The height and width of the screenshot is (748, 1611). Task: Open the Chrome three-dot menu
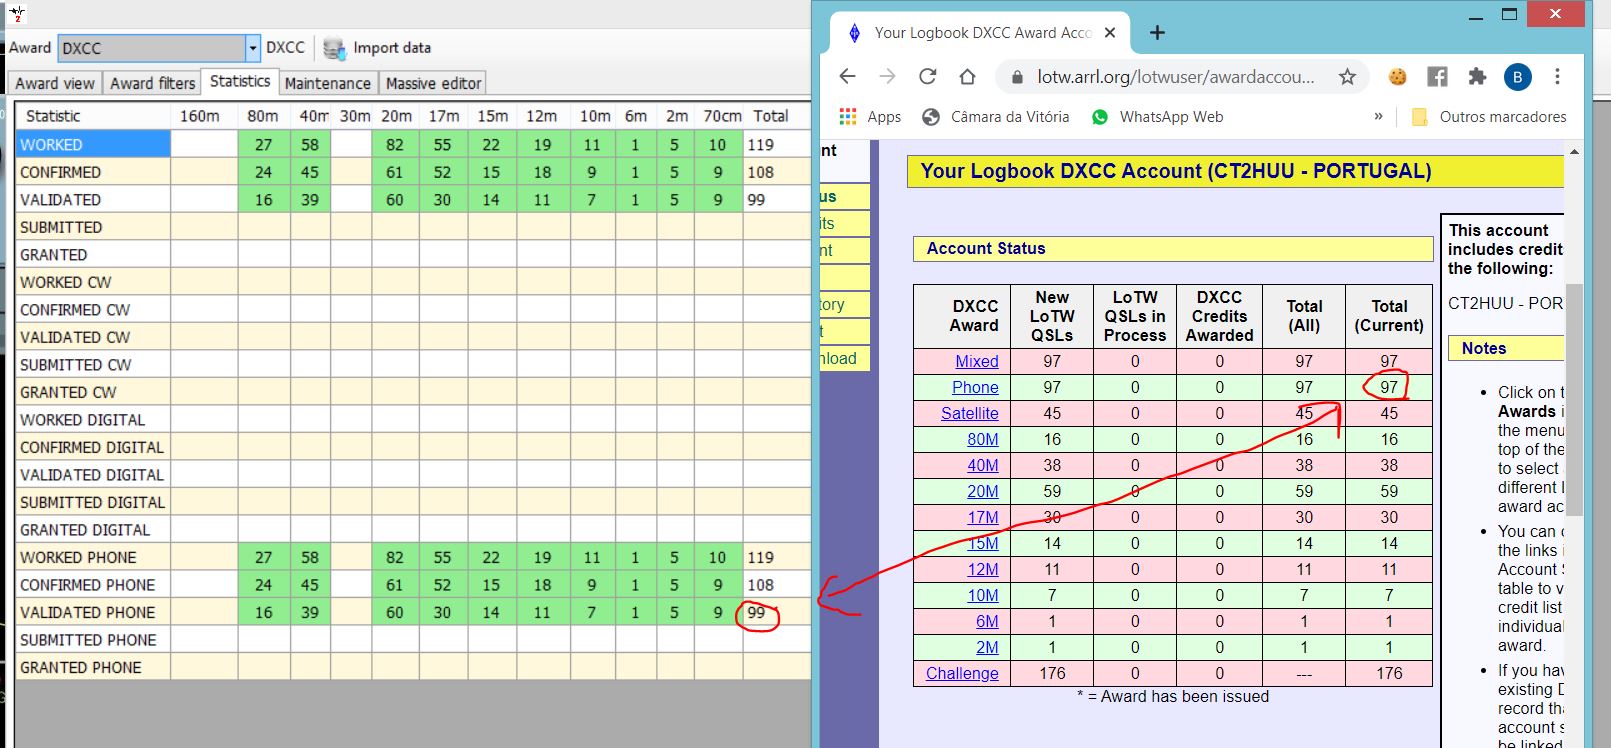tap(1557, 77)
